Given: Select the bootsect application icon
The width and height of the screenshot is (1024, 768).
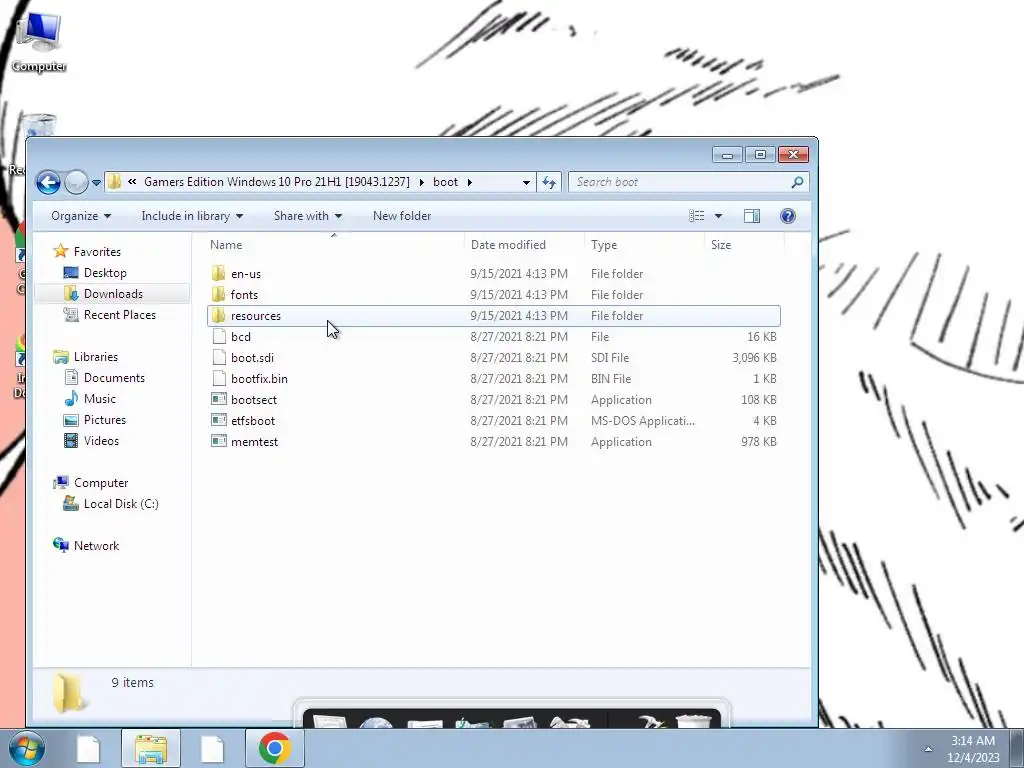Looking at the screenshot, I should (x=219, y=399).
